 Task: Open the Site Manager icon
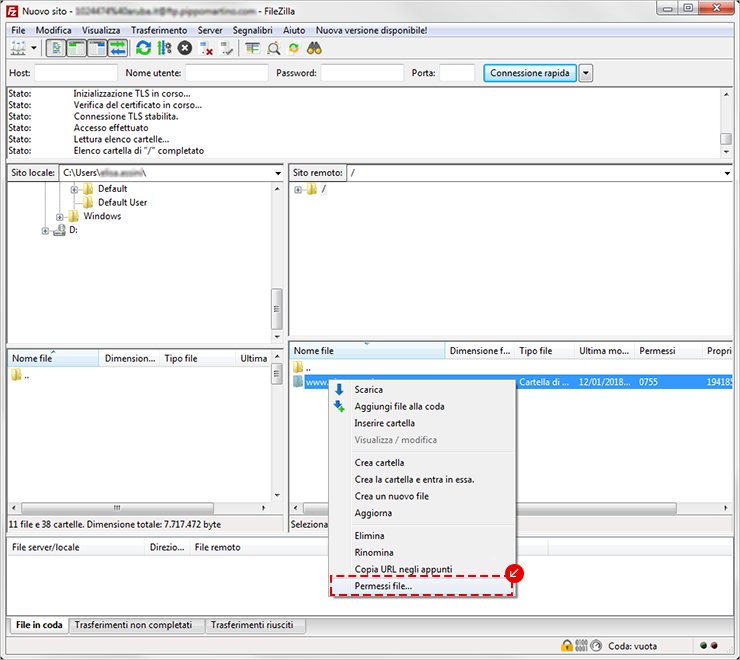[x=18, y=48]
